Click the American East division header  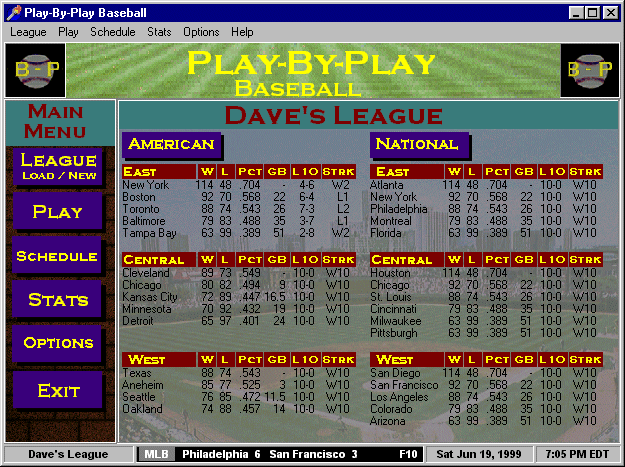159,172
